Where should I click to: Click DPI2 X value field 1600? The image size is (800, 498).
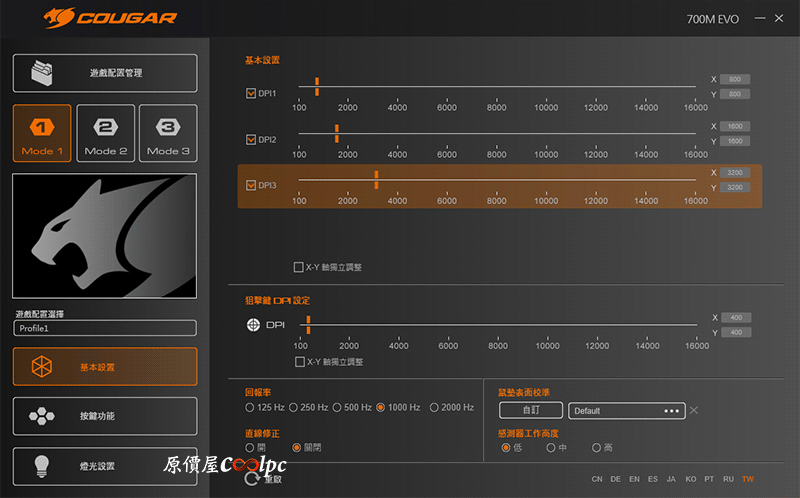click(735, 126)
